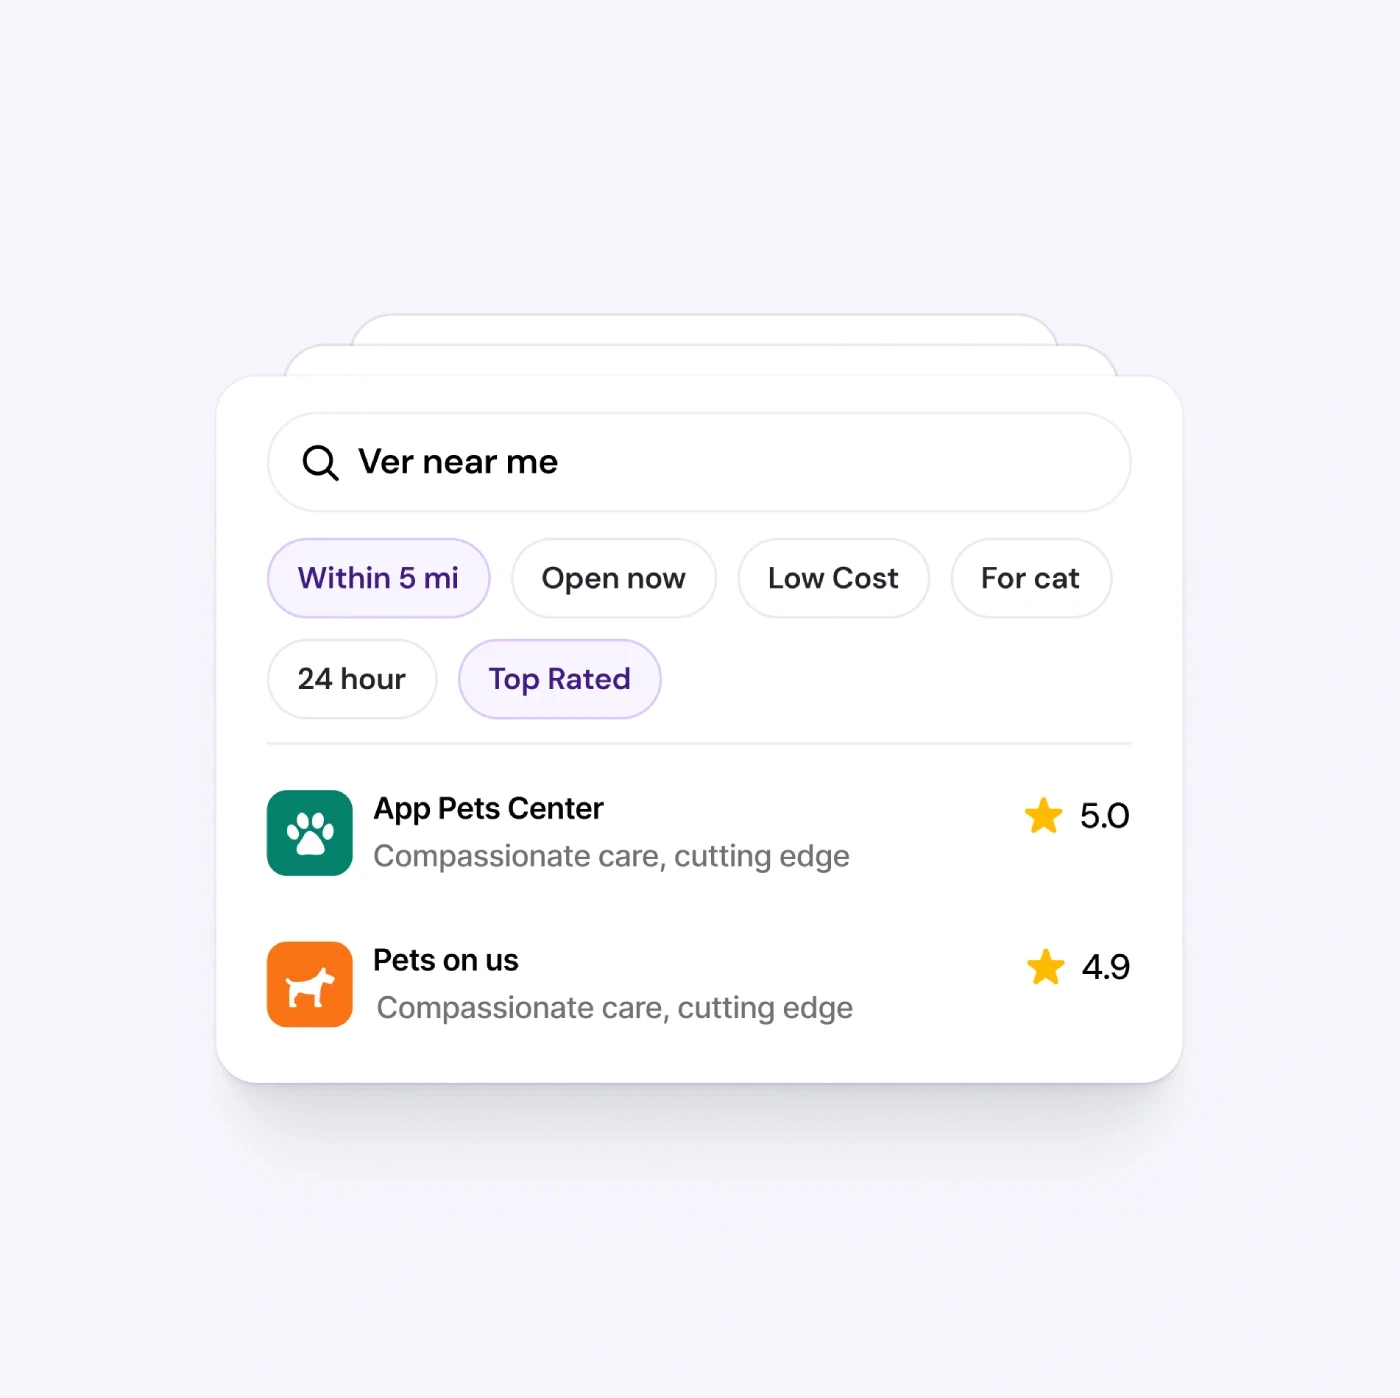
Task: Focus the Ver near me search field
Action: pos(699,462)
